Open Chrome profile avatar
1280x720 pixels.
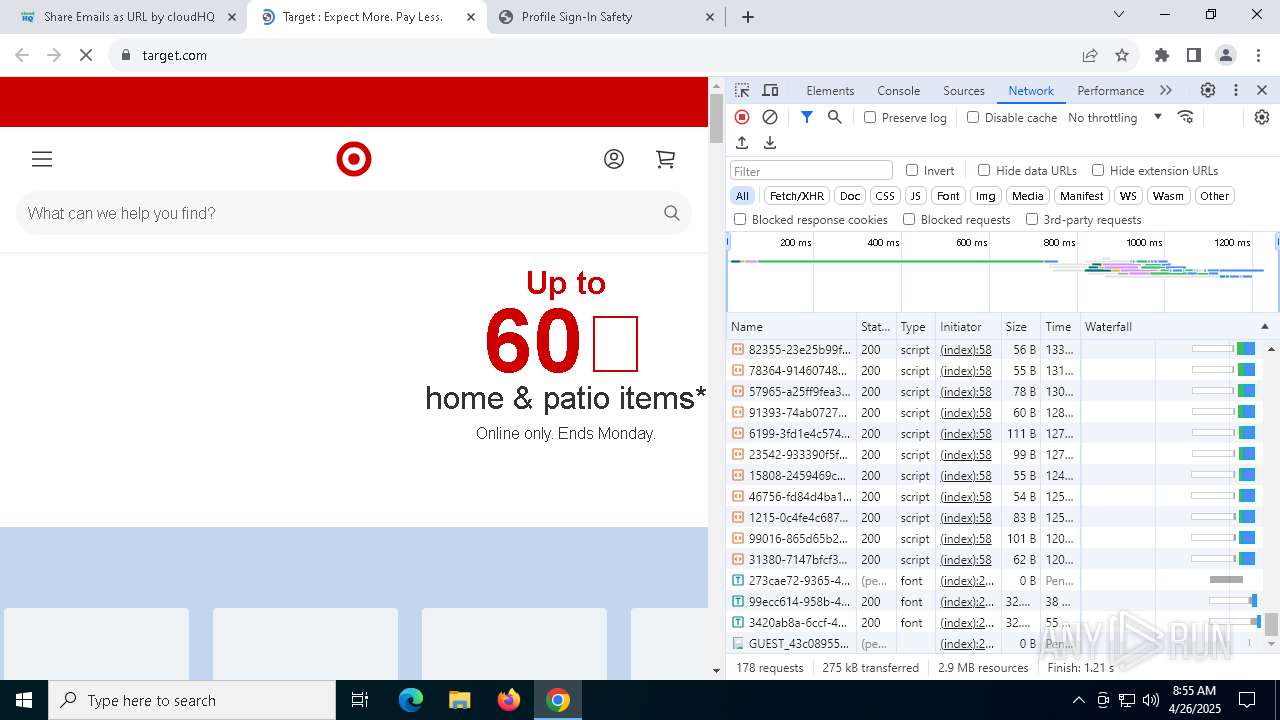[1226, 55]
